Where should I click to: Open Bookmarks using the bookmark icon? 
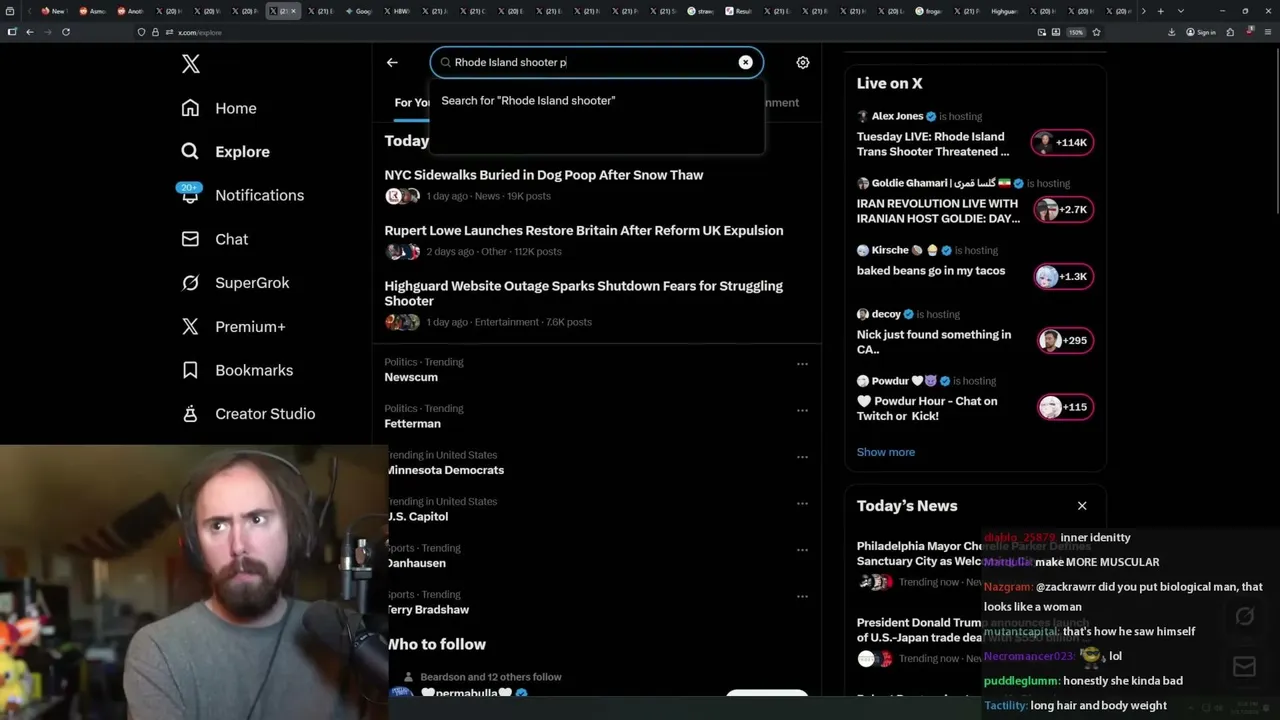click(x=190, y=370)
